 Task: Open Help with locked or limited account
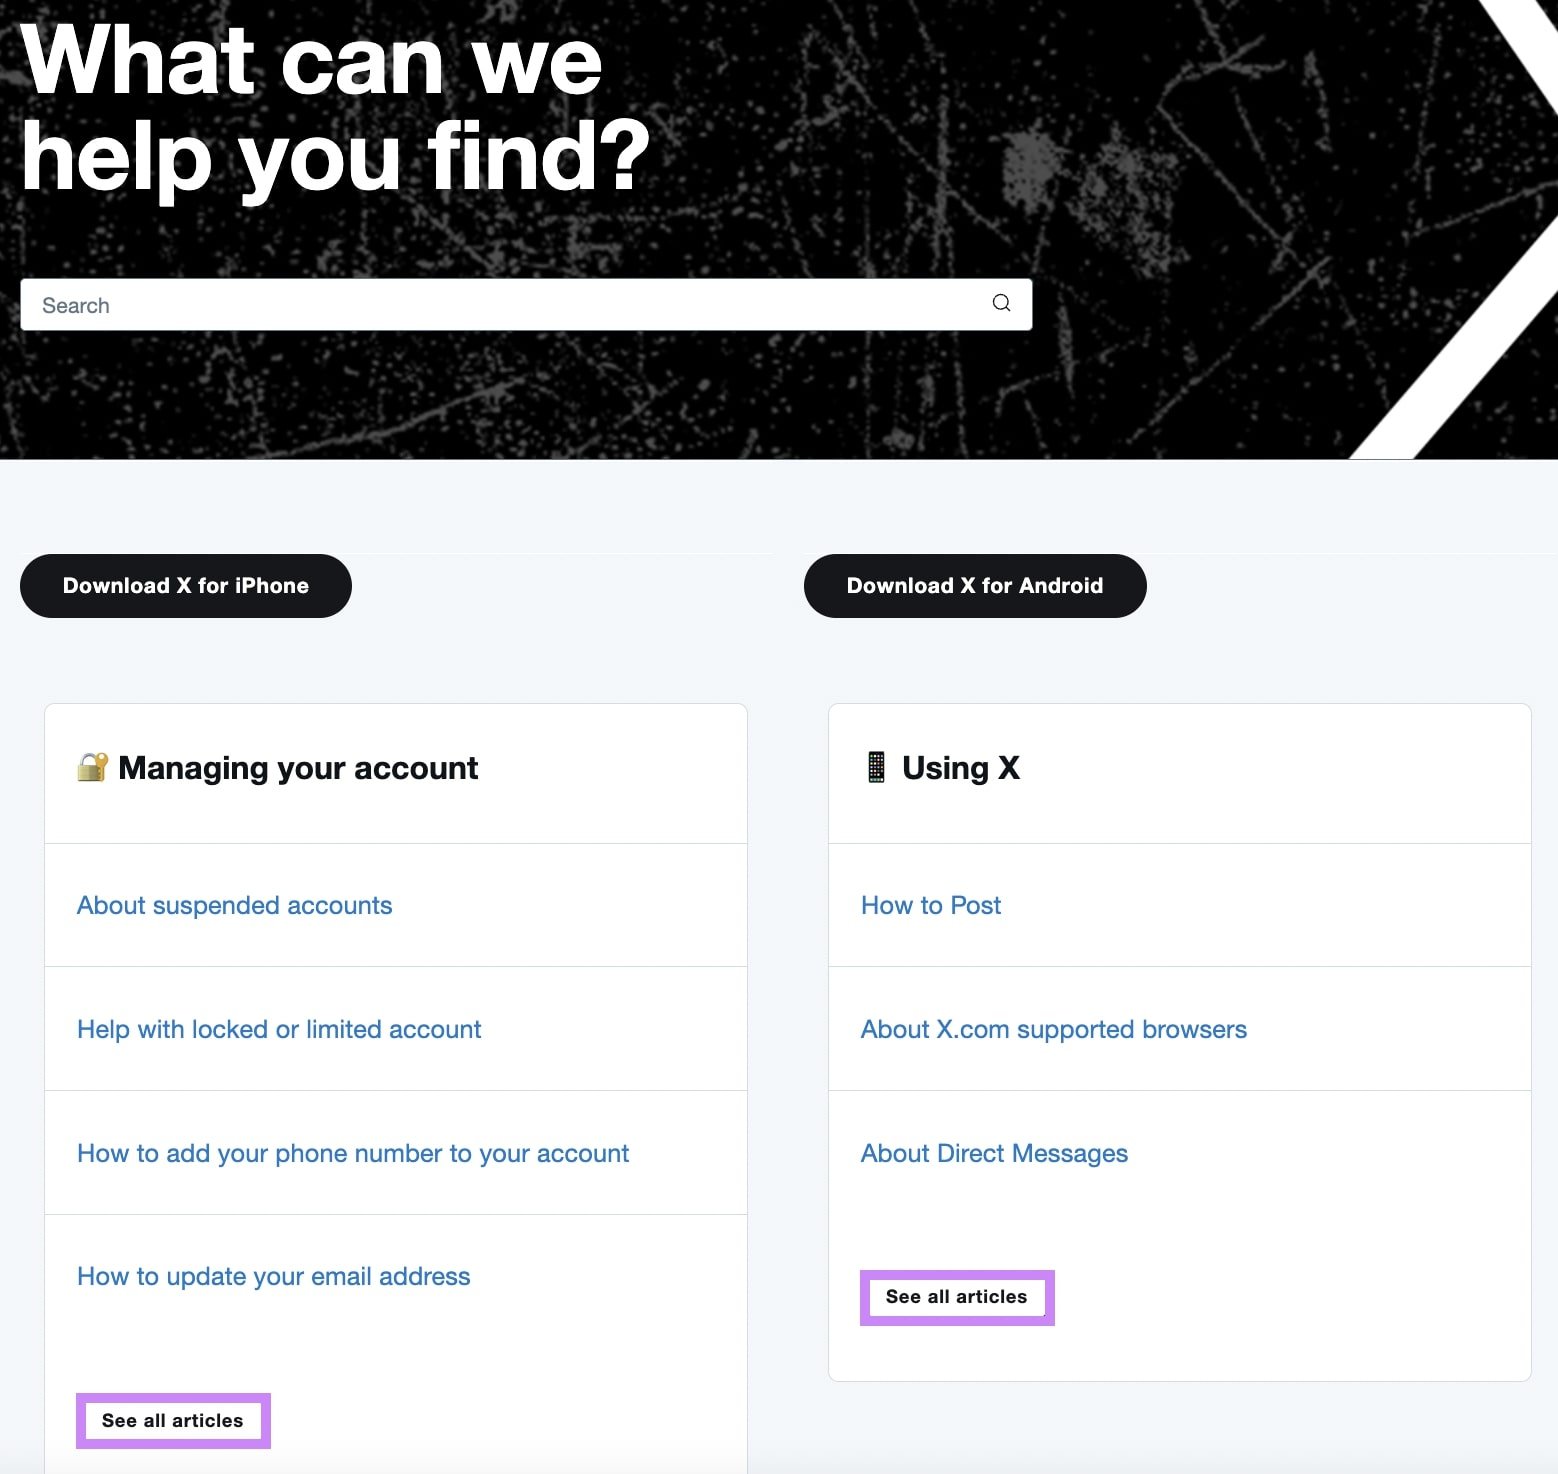pyautogui.click(x=279, y=1029)
